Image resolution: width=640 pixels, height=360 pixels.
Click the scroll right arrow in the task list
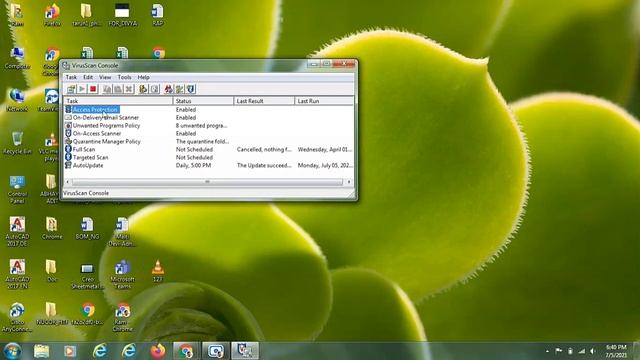[349, 182]
